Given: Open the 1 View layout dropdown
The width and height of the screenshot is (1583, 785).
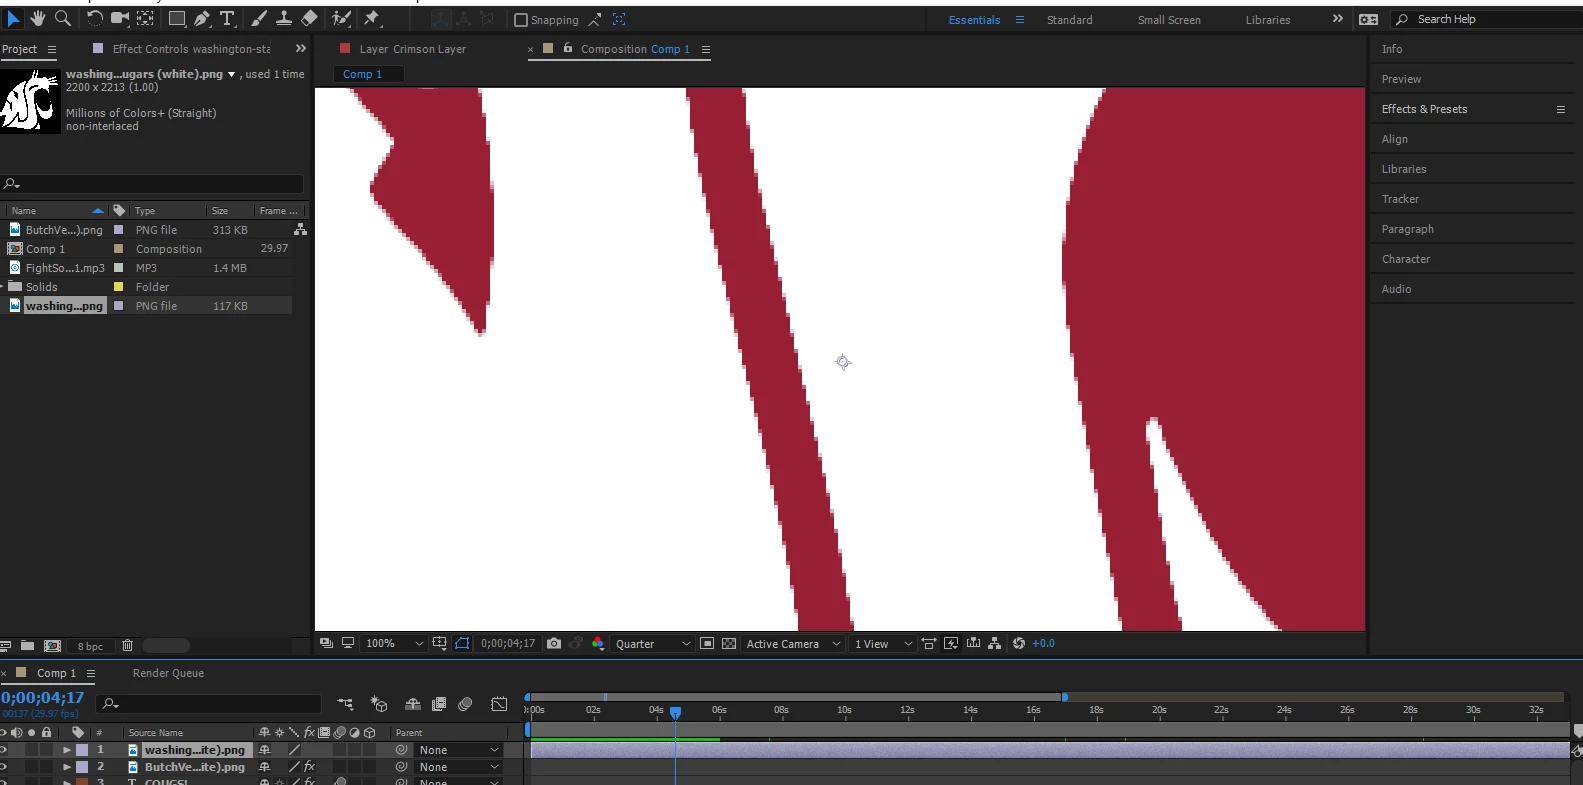Looking at the screenshot, I should coord(882,643).
